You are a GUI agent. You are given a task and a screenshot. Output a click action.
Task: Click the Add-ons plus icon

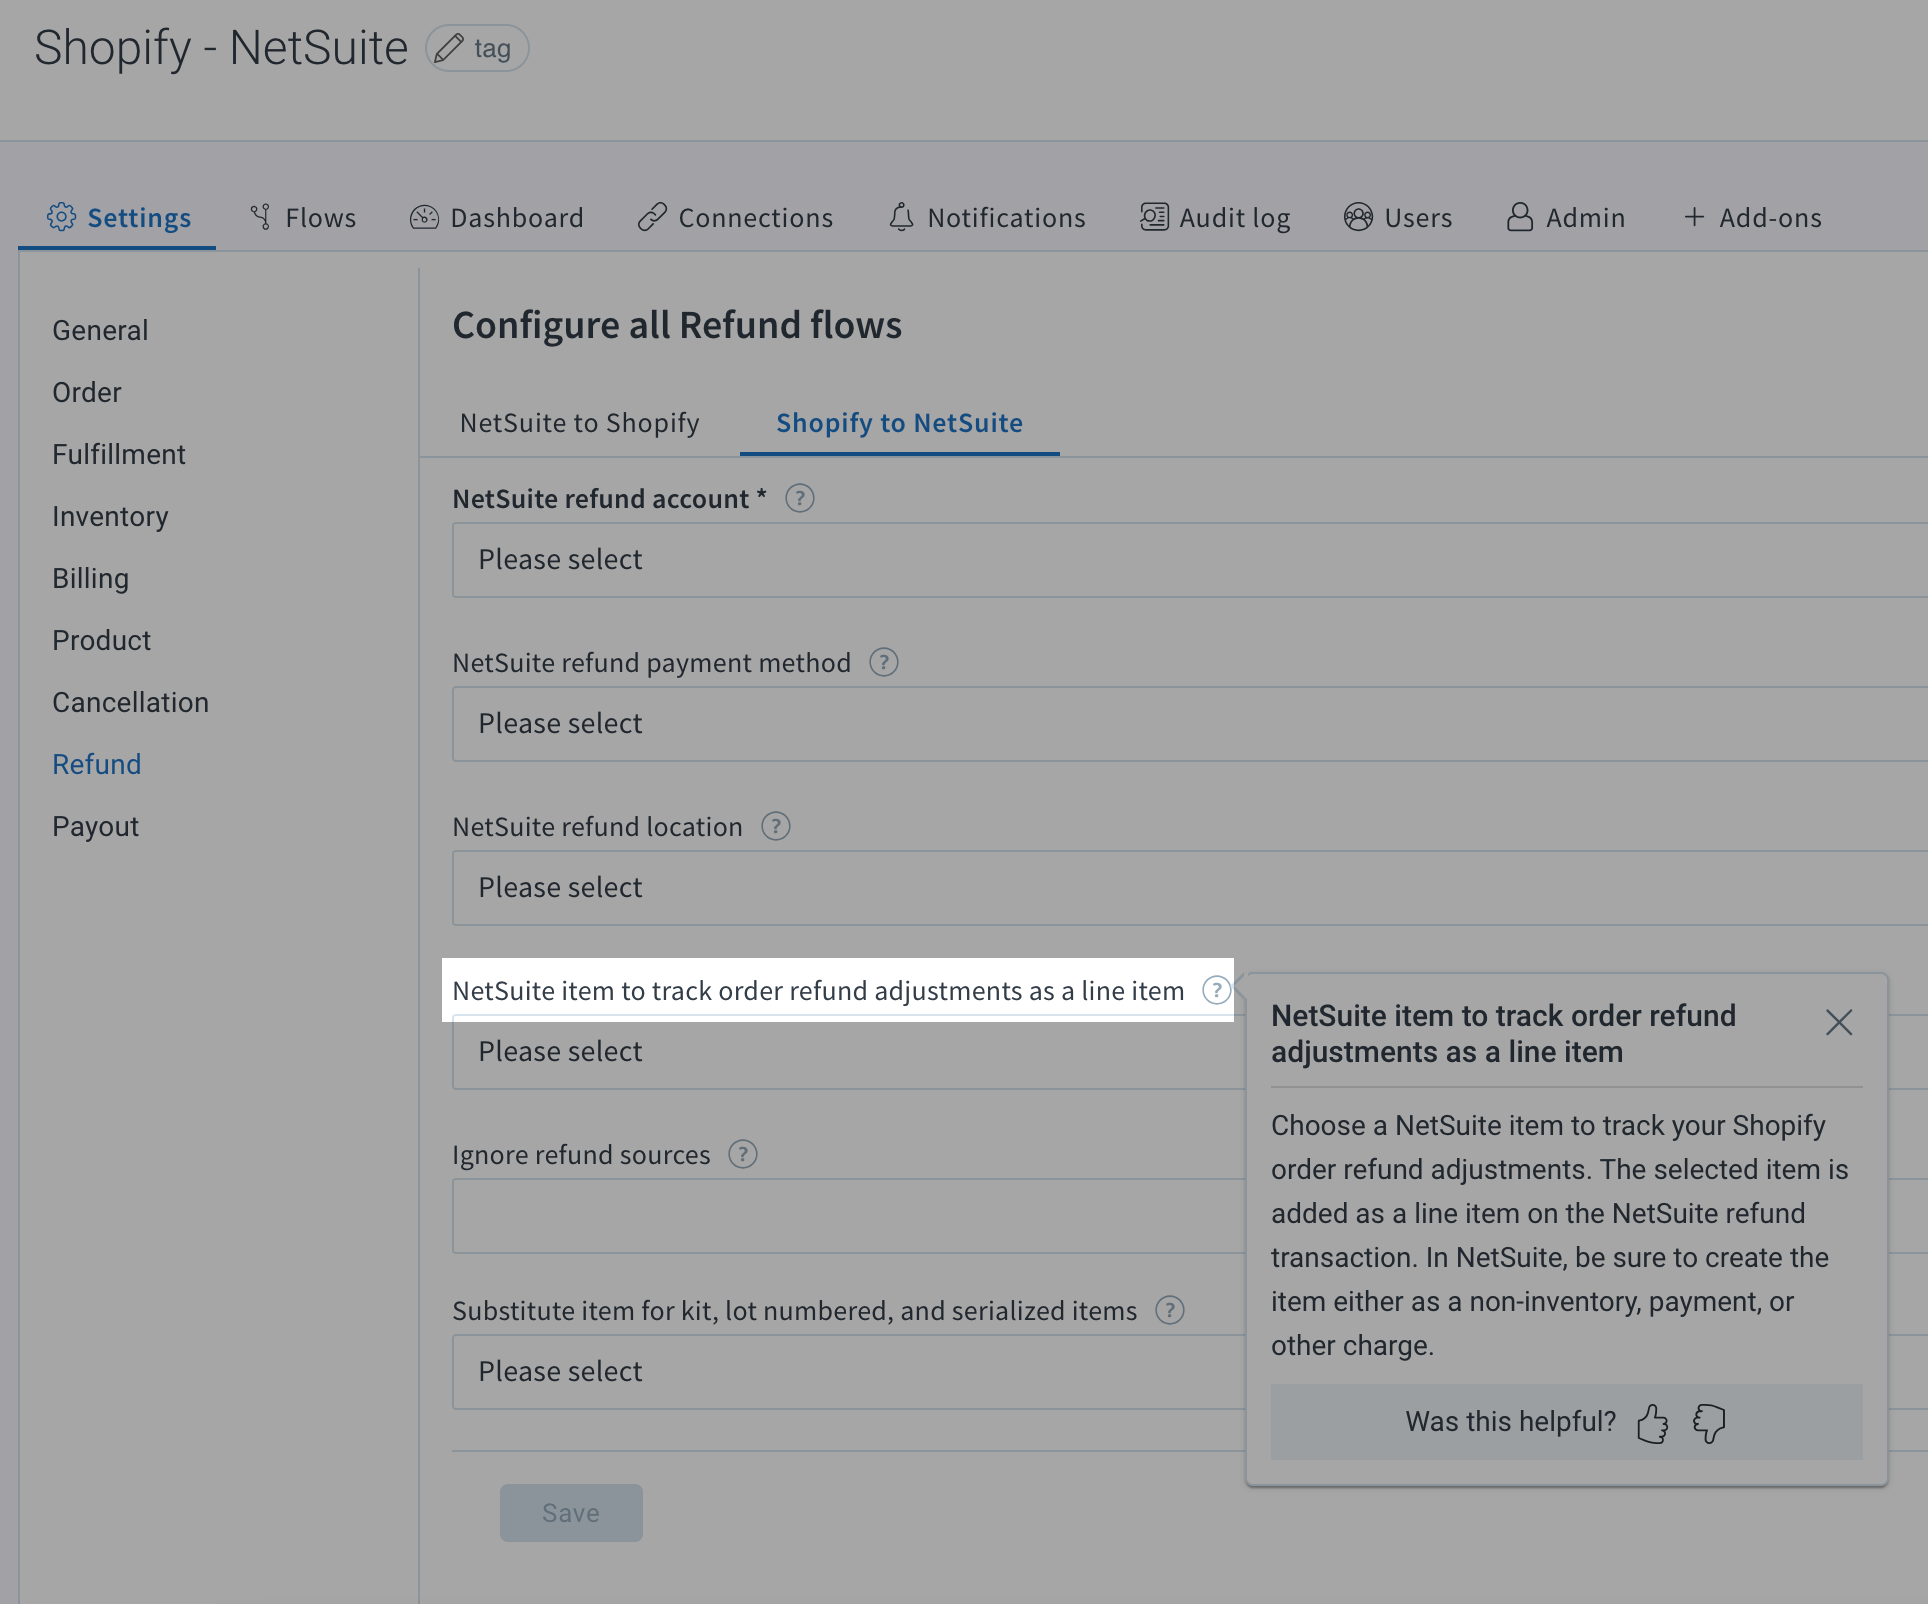(1694, 217)
